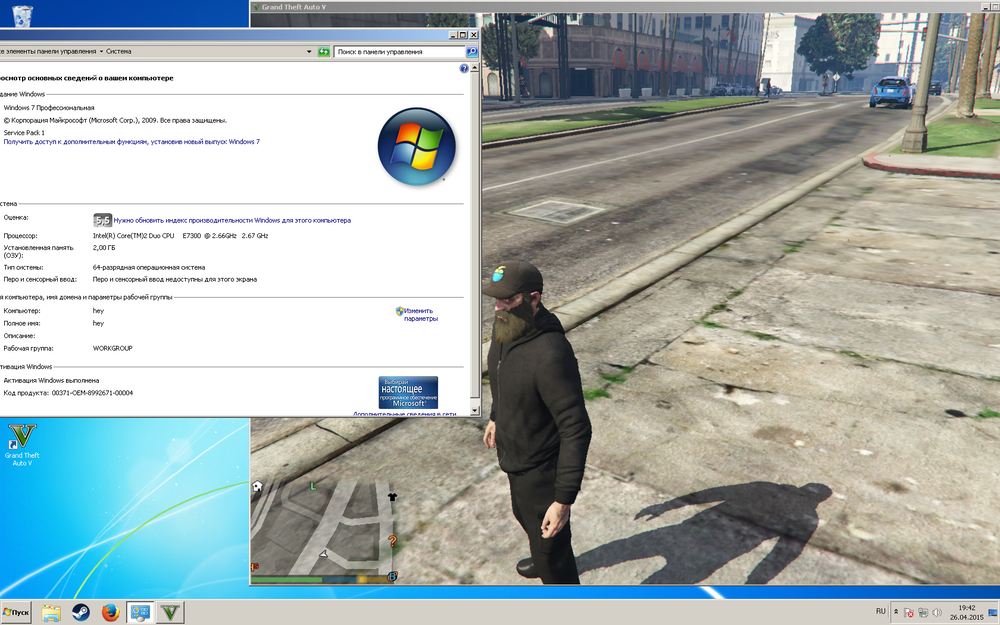Image resolution: width=1000 pixels, height=625 pixels.
Task: Click the bearded character in black hoodie
Action: (x=538, y=421)
